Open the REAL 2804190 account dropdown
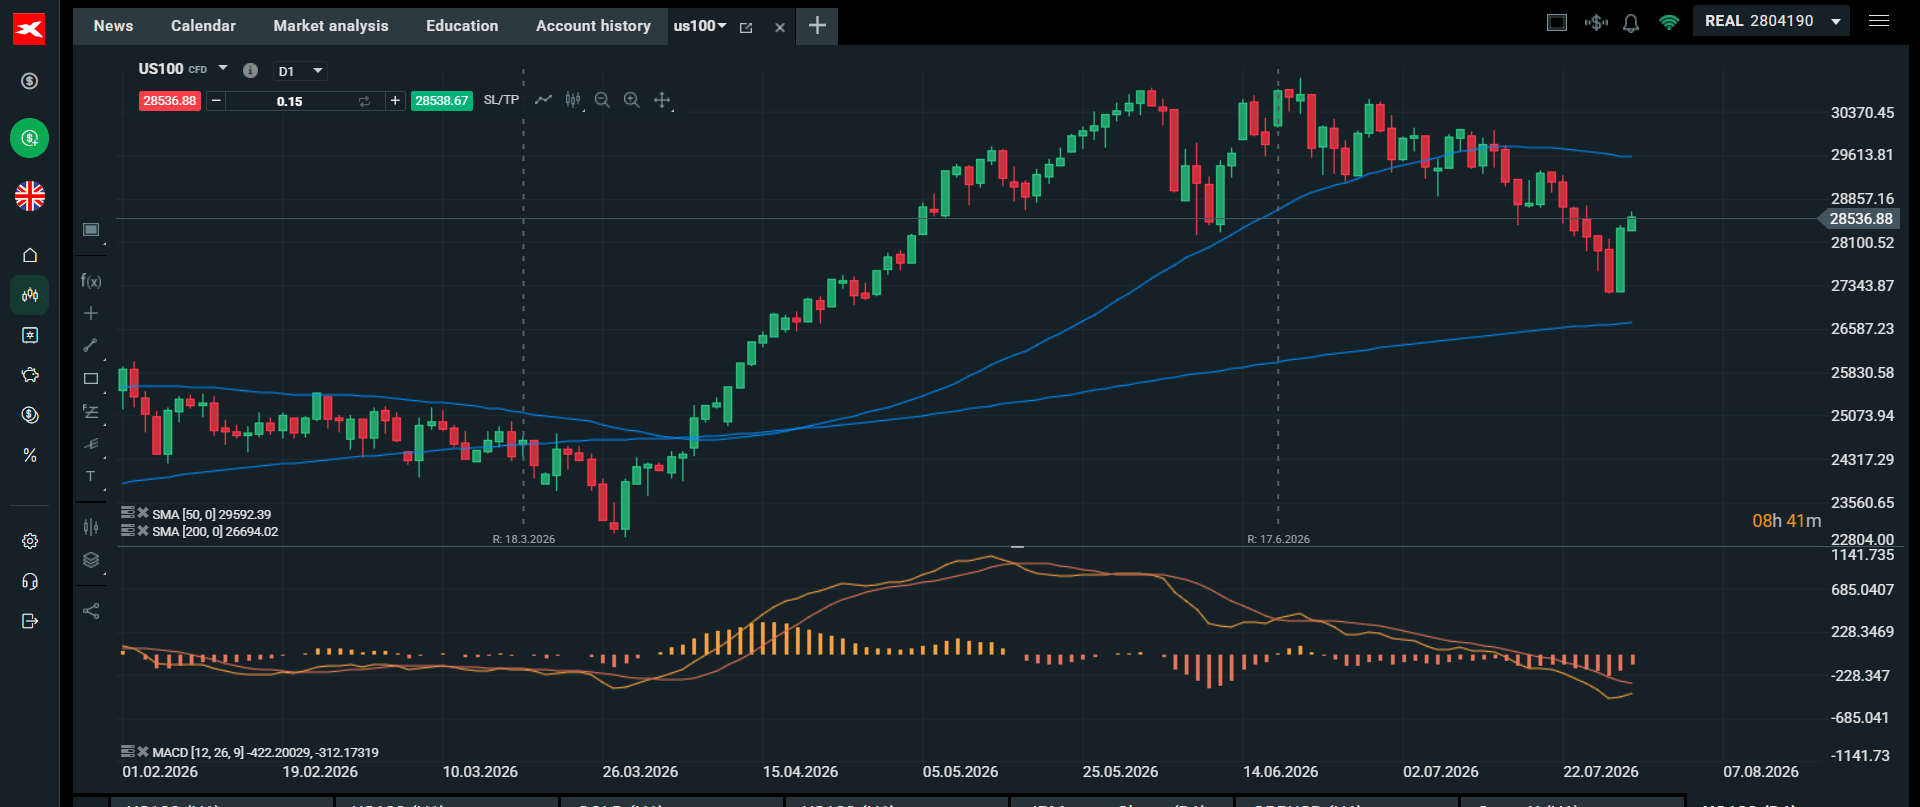 1771,21
